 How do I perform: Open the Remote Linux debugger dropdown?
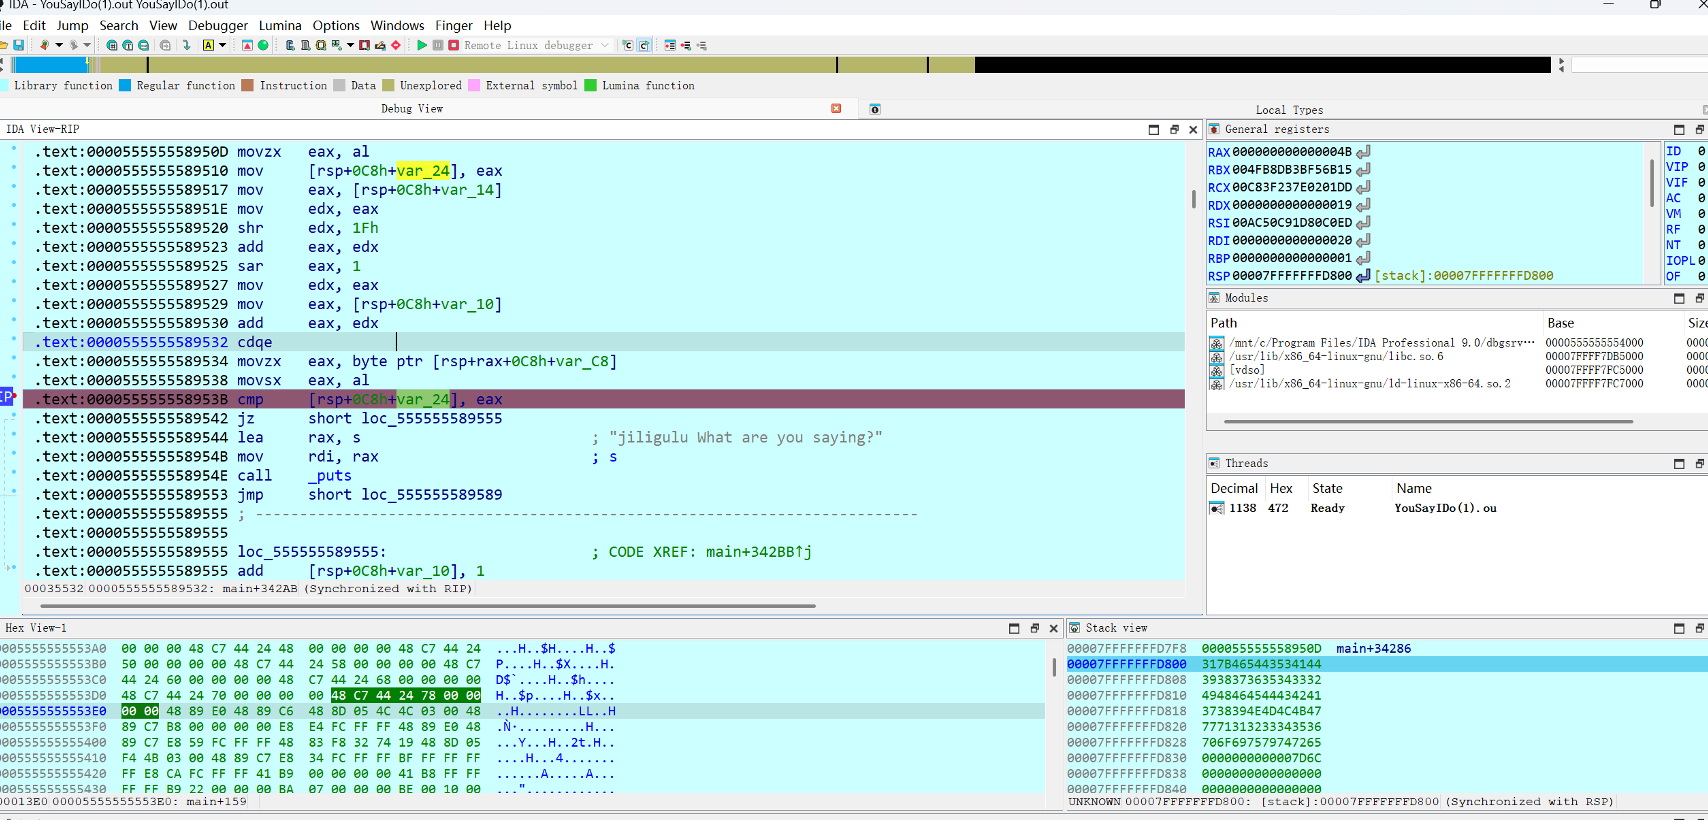pyautogui.click(x=604, y=45)
